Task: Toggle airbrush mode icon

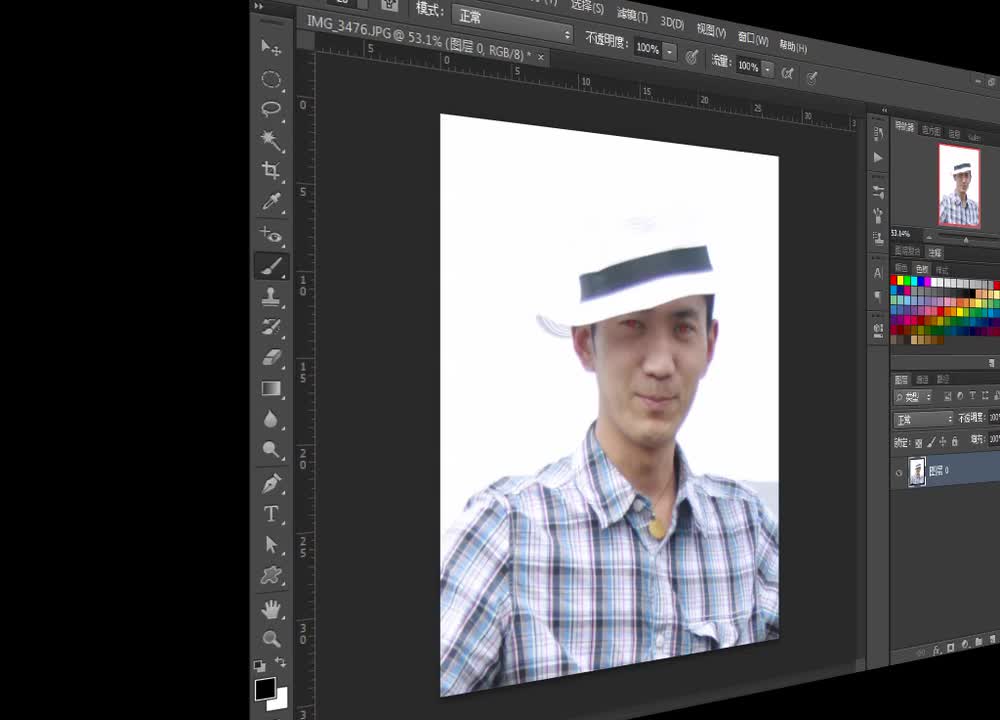Action: click(788, 73)
